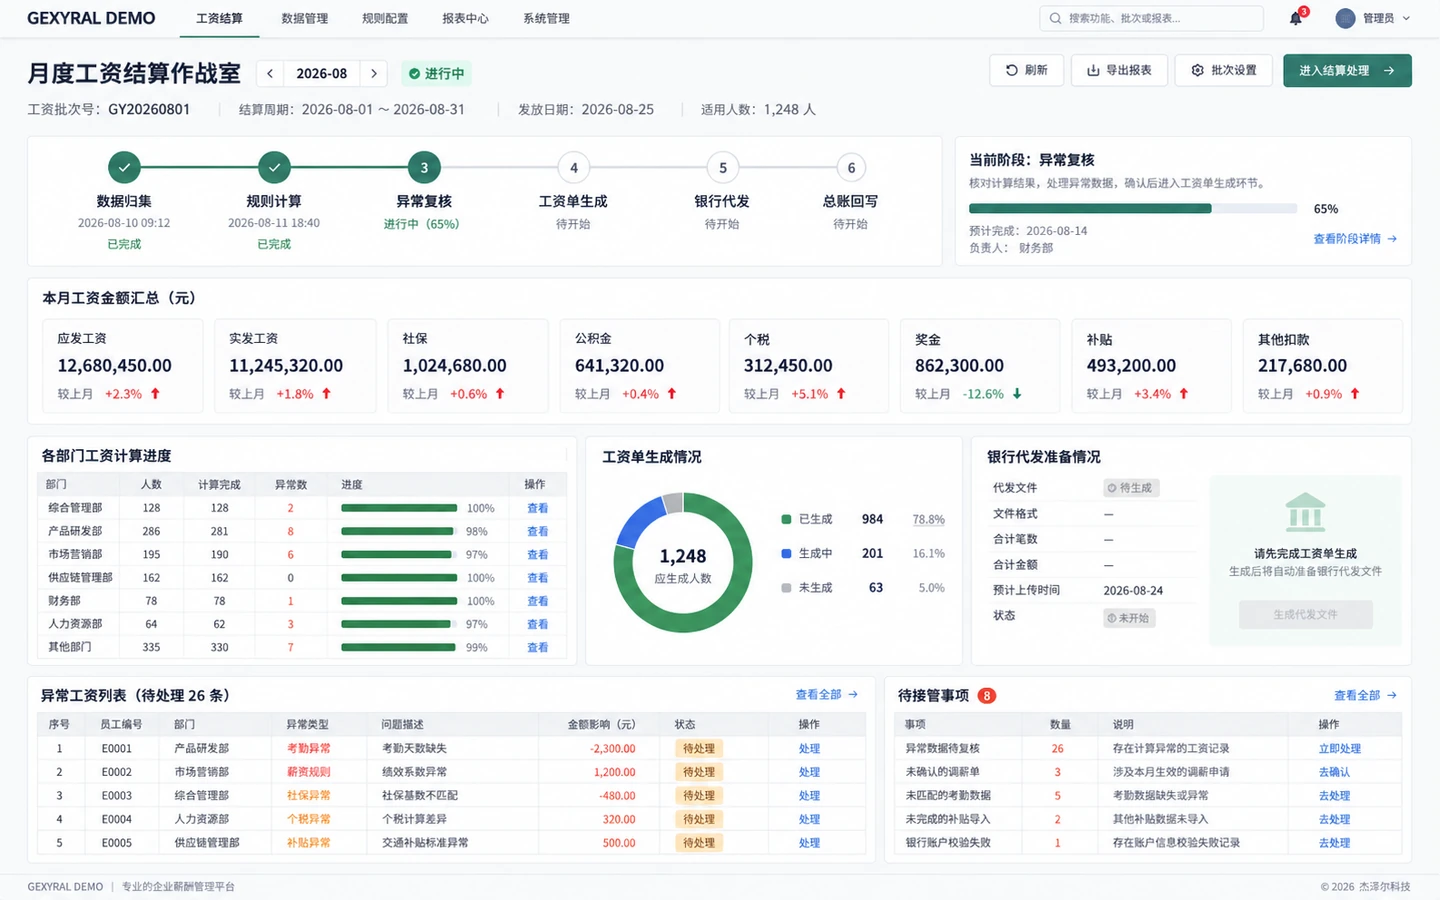Click 查看全部 in 异常工资列表
Screen dimensions: 1440x900
(x=827, y=694)
